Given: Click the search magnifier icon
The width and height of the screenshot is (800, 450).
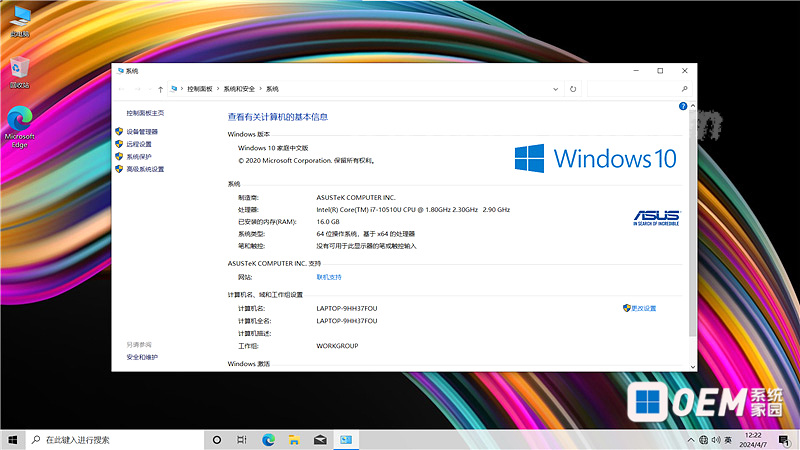Looking at the screenshot, I should point(684,89).
